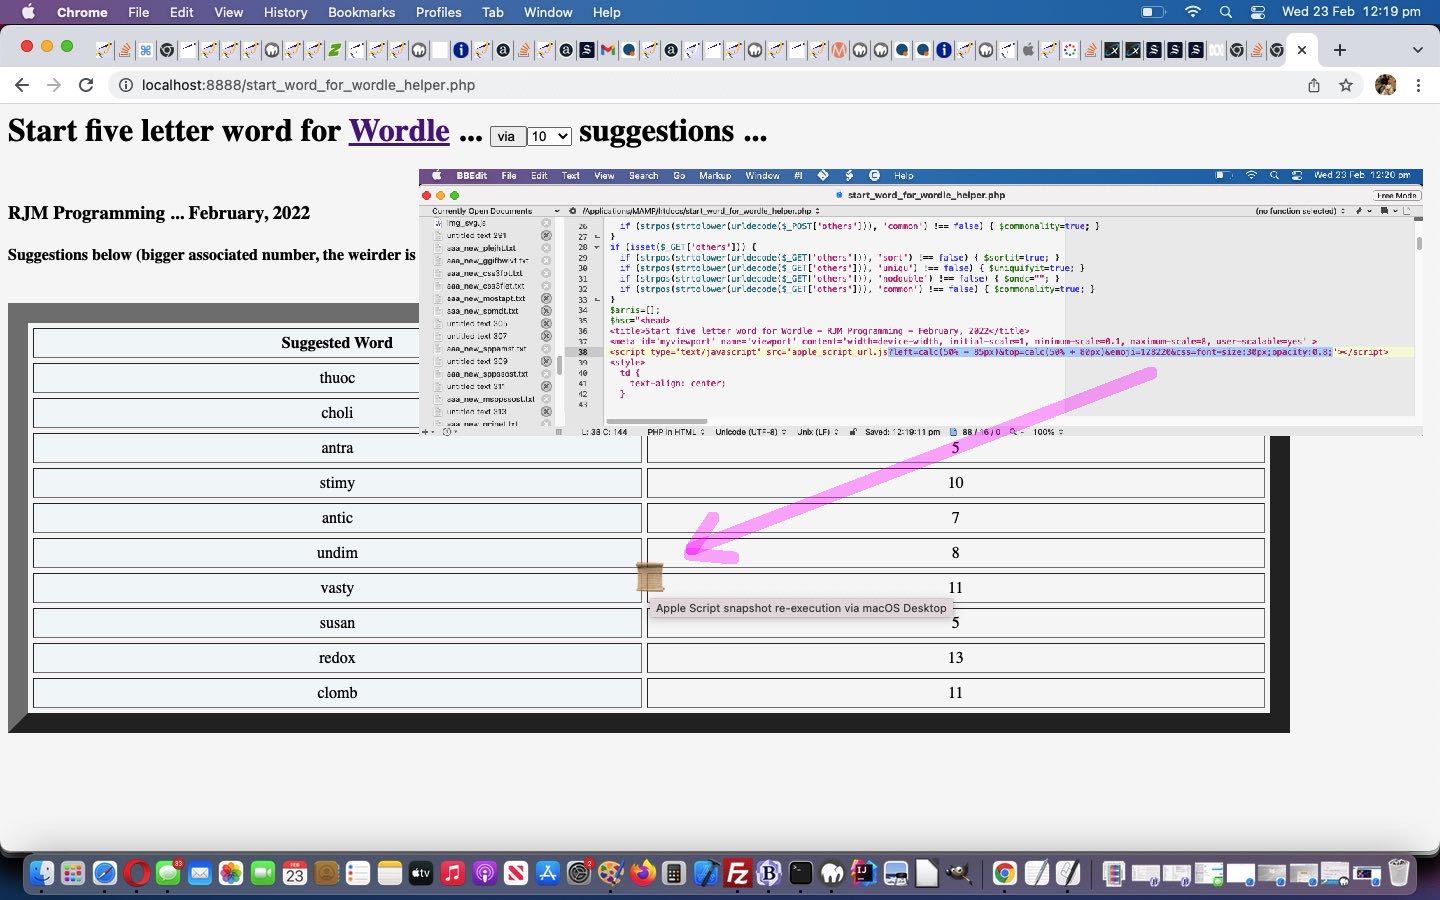Click the add (+) icon below the documents sidebar
The width and height of the screenshot is (1440, 900).
[425, 432]
